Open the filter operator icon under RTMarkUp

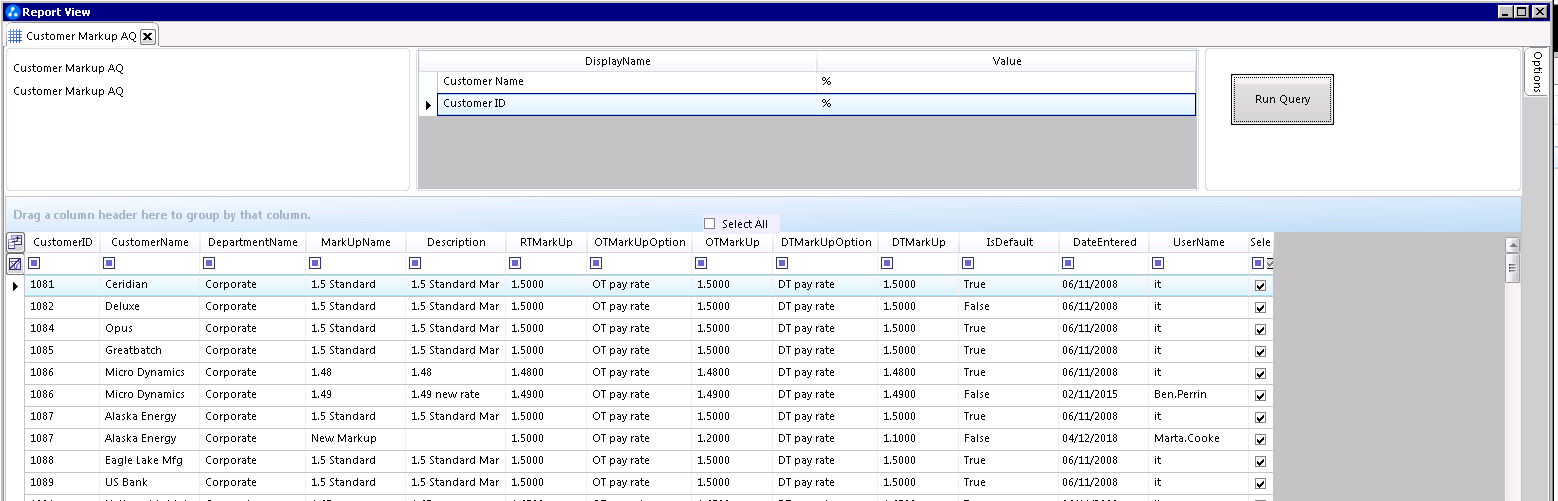click(515, 263)
